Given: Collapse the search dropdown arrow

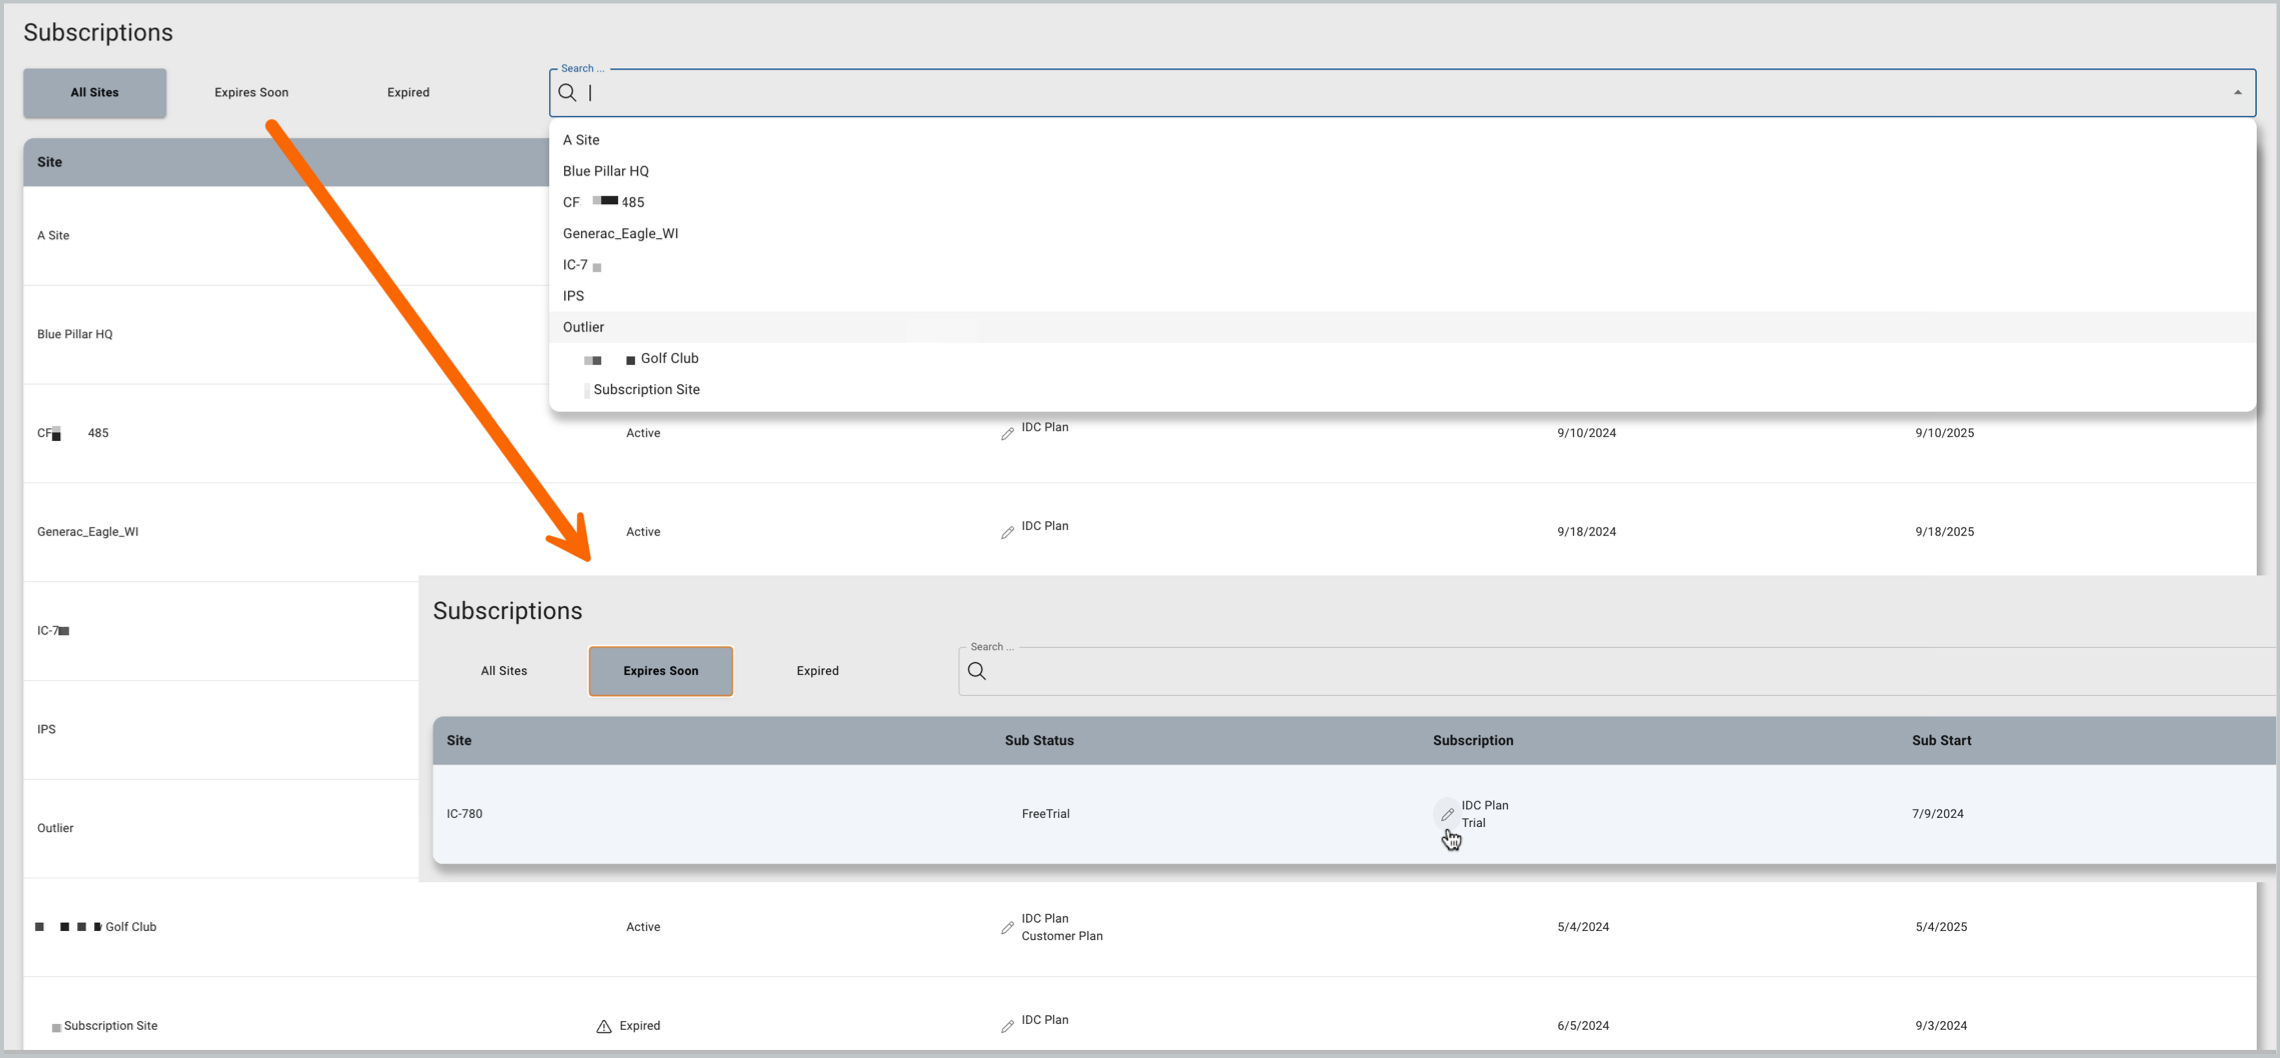Looking at the screenshot, I should coord(2238,93).
